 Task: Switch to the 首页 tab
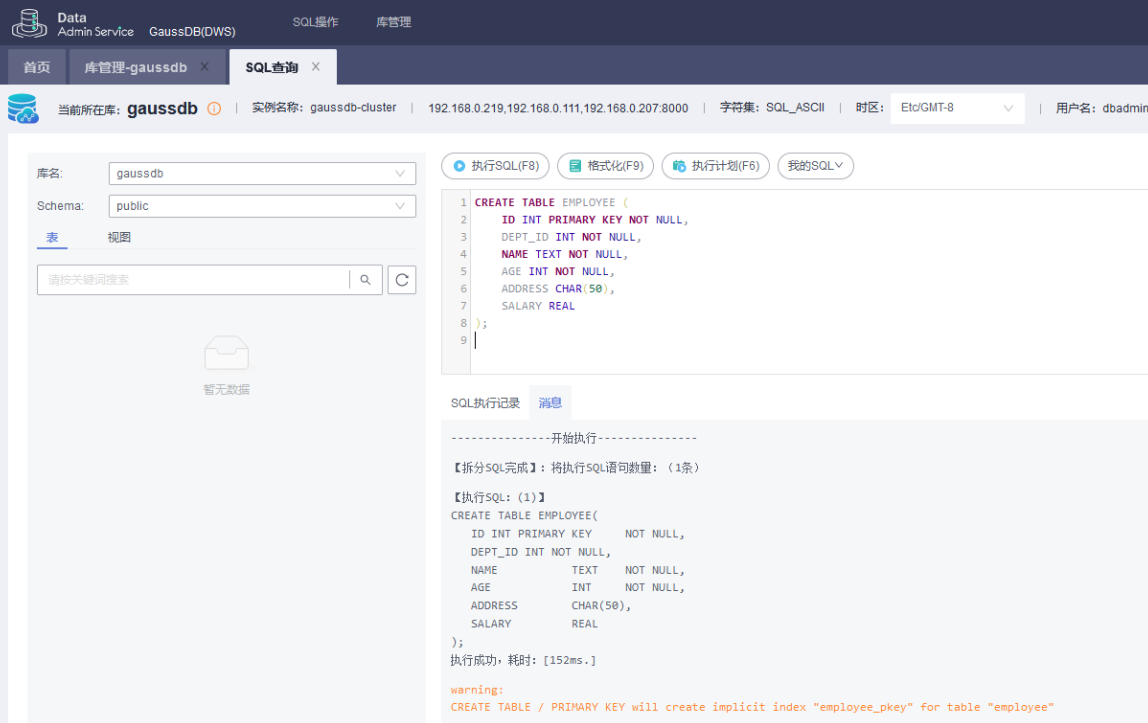37,67
